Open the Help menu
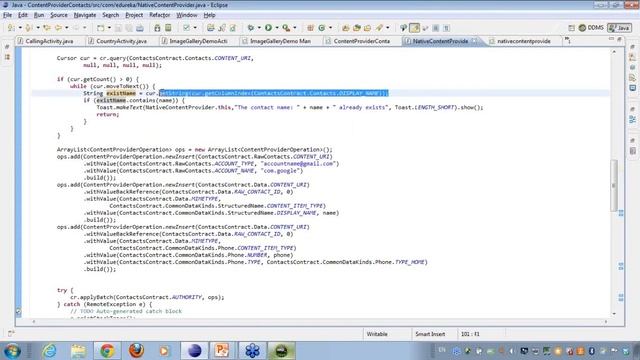The width and height of the screenshot is (640, 360). coord(209,15)
